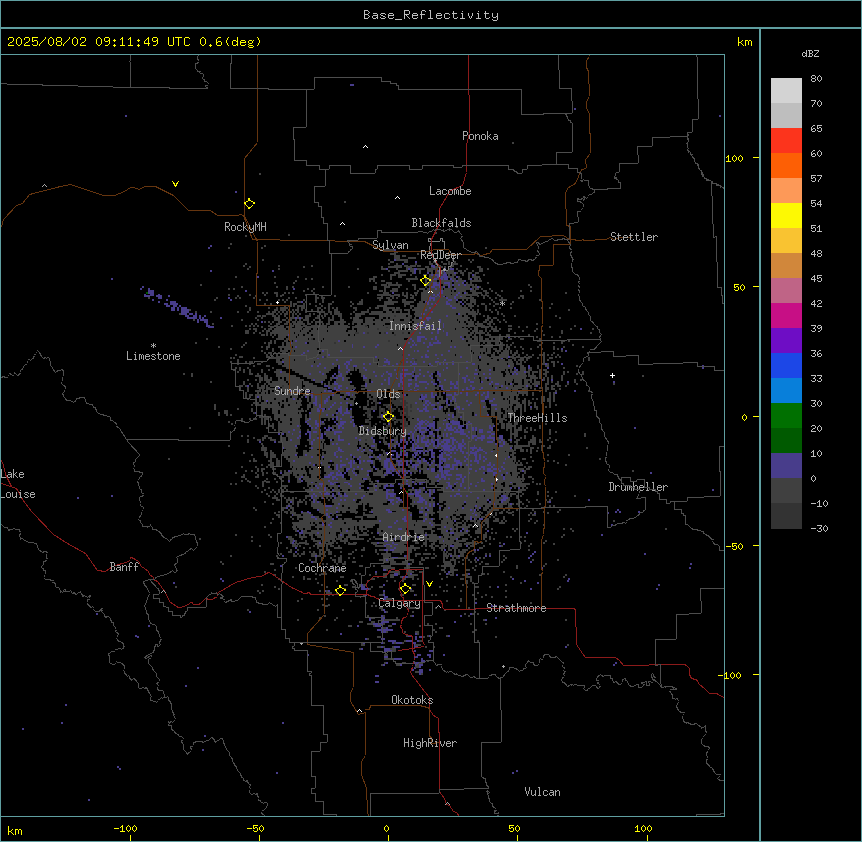This screenshot has width=862, height=842.
Task: Click the -50 tick on vertical axis
Action: [x=734, y=546]
